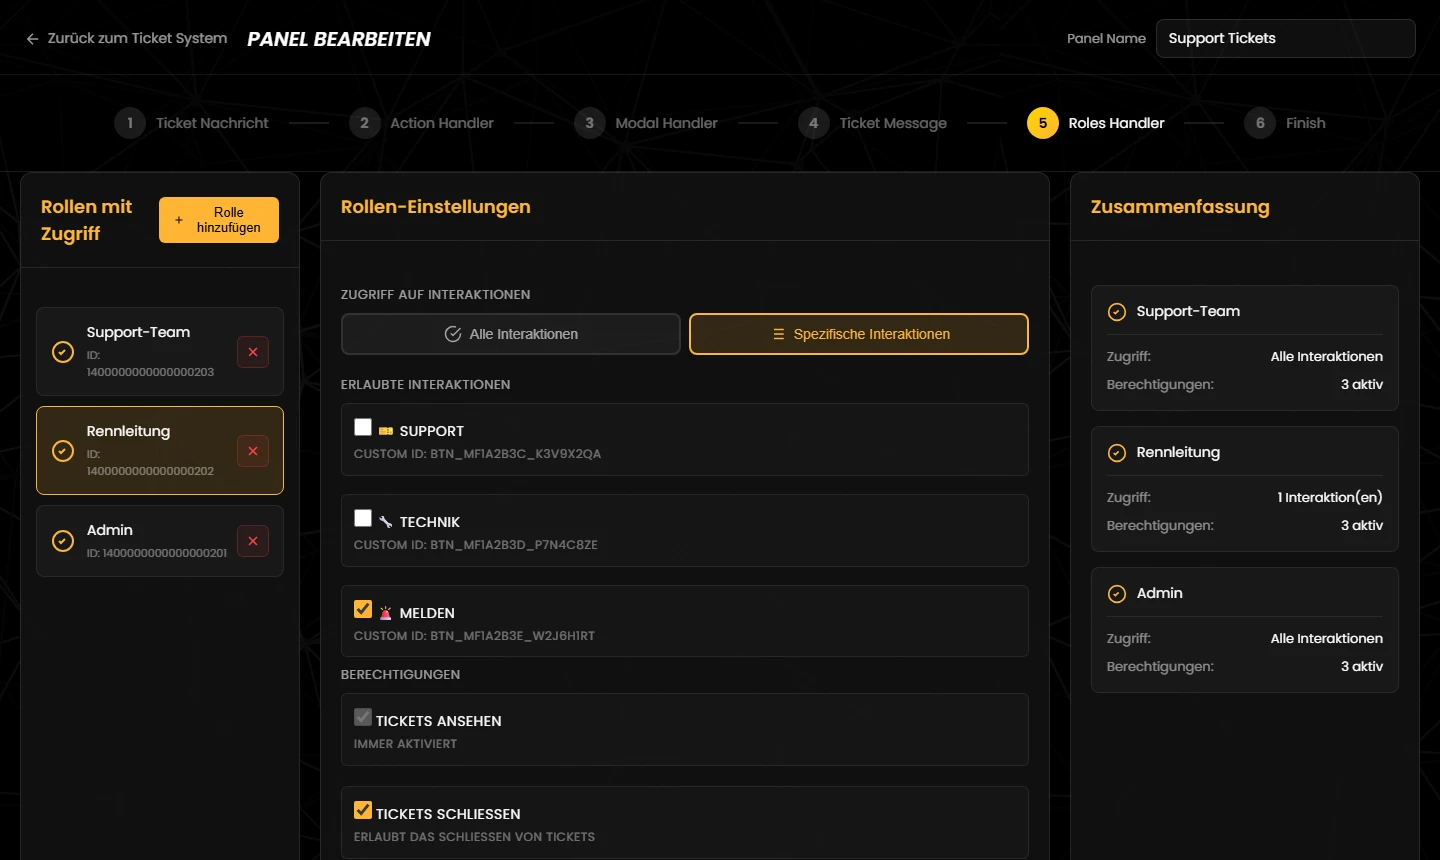Jump to step 6 Finish
The width and height of the screenshot is (1440, 860).
pos(1285,123)
